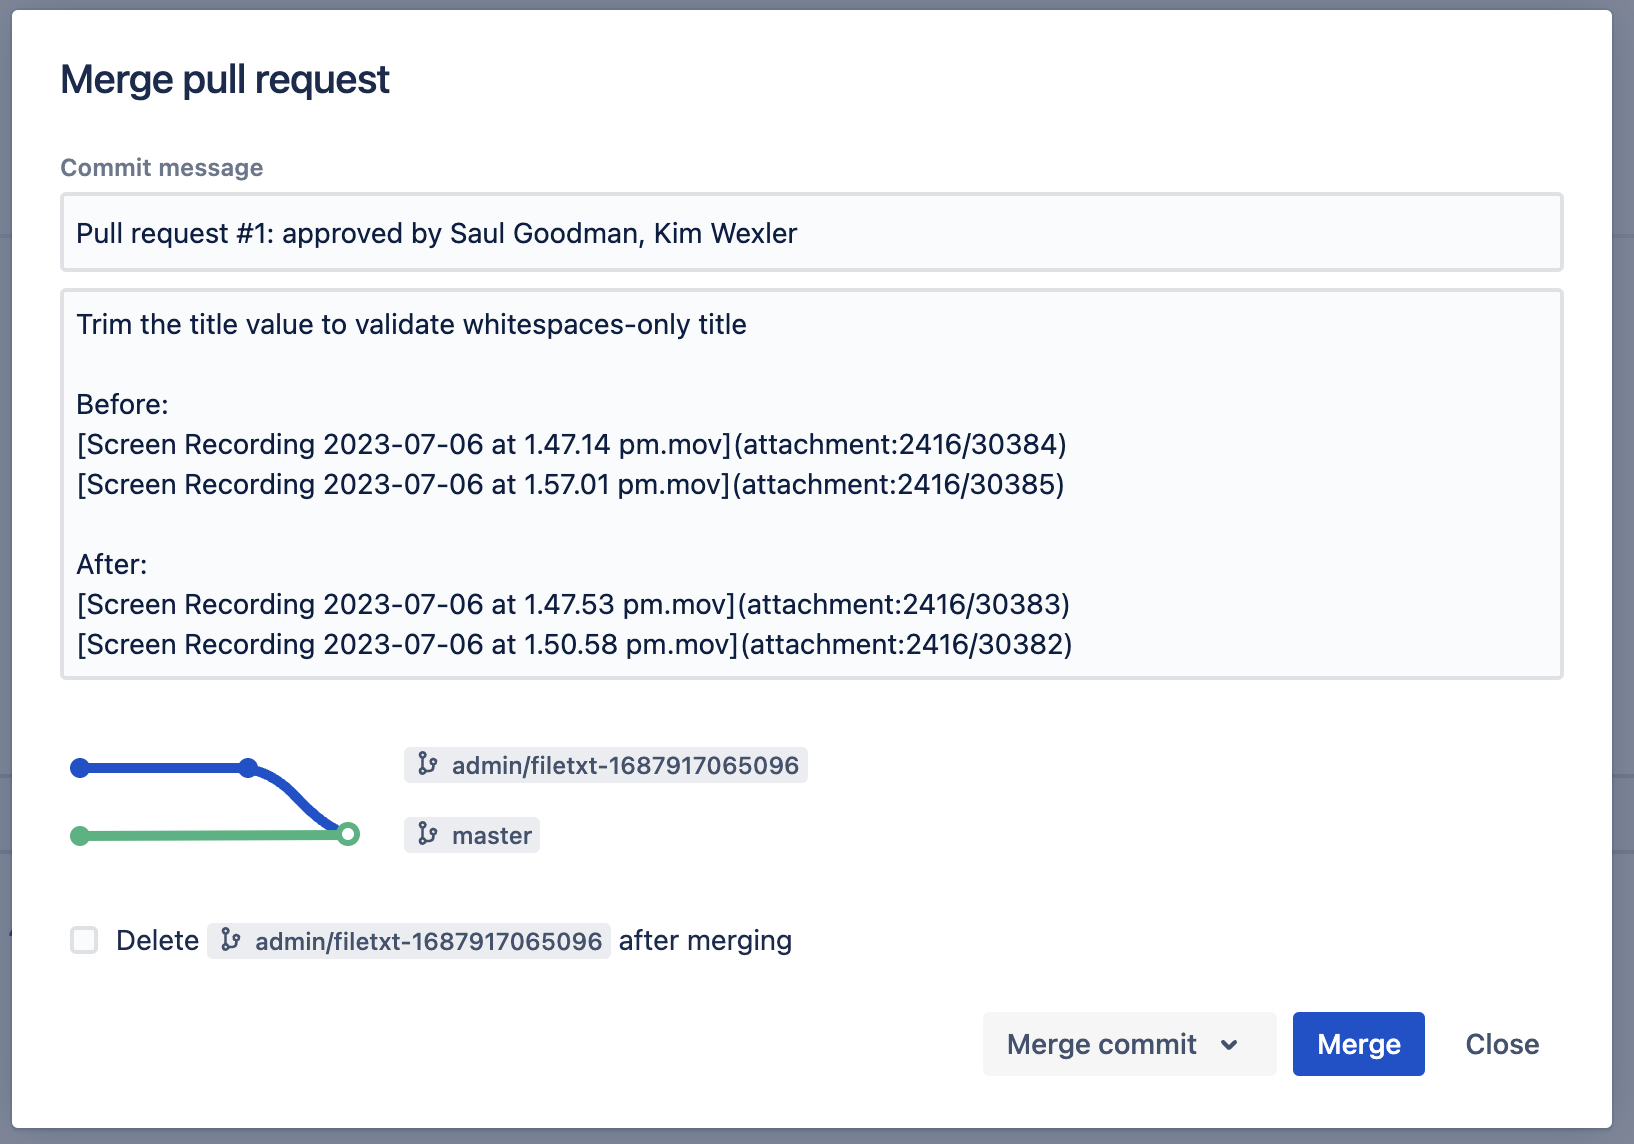Click the first blue commit dot in diagram

click(80, 768)
